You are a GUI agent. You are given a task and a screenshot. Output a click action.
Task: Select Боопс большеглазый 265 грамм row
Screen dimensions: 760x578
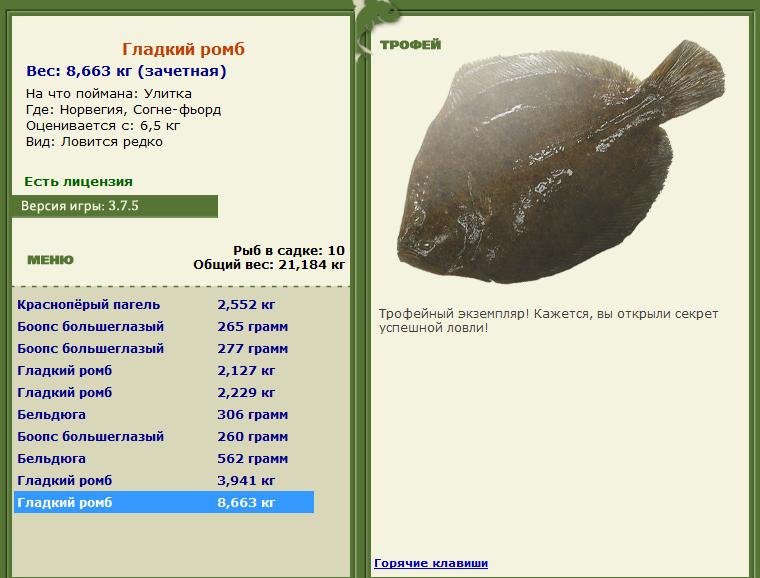click(x=164, y=327)
